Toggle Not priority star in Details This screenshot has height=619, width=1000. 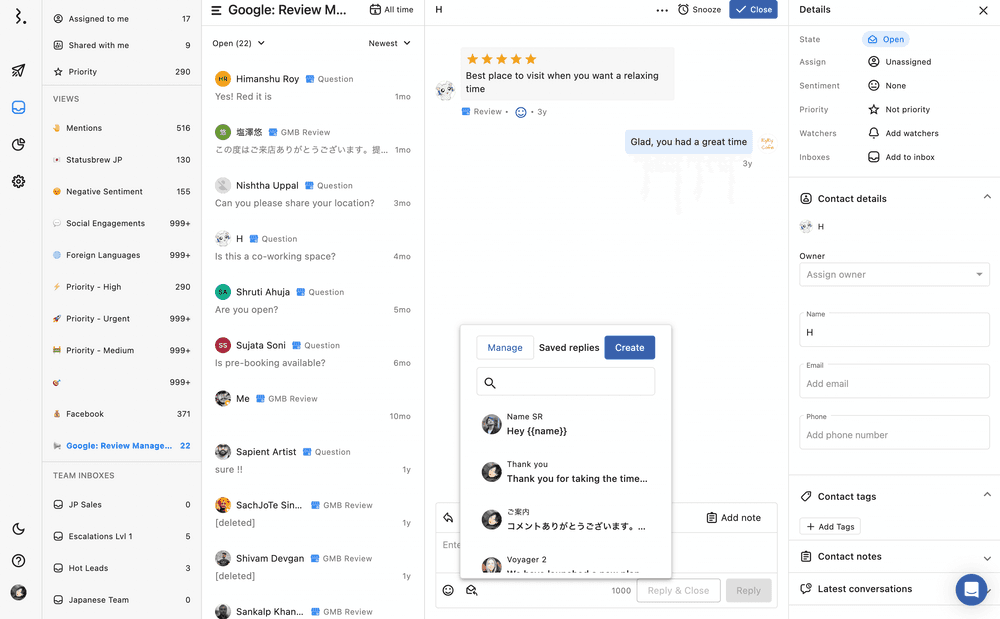tap(873, 110)
